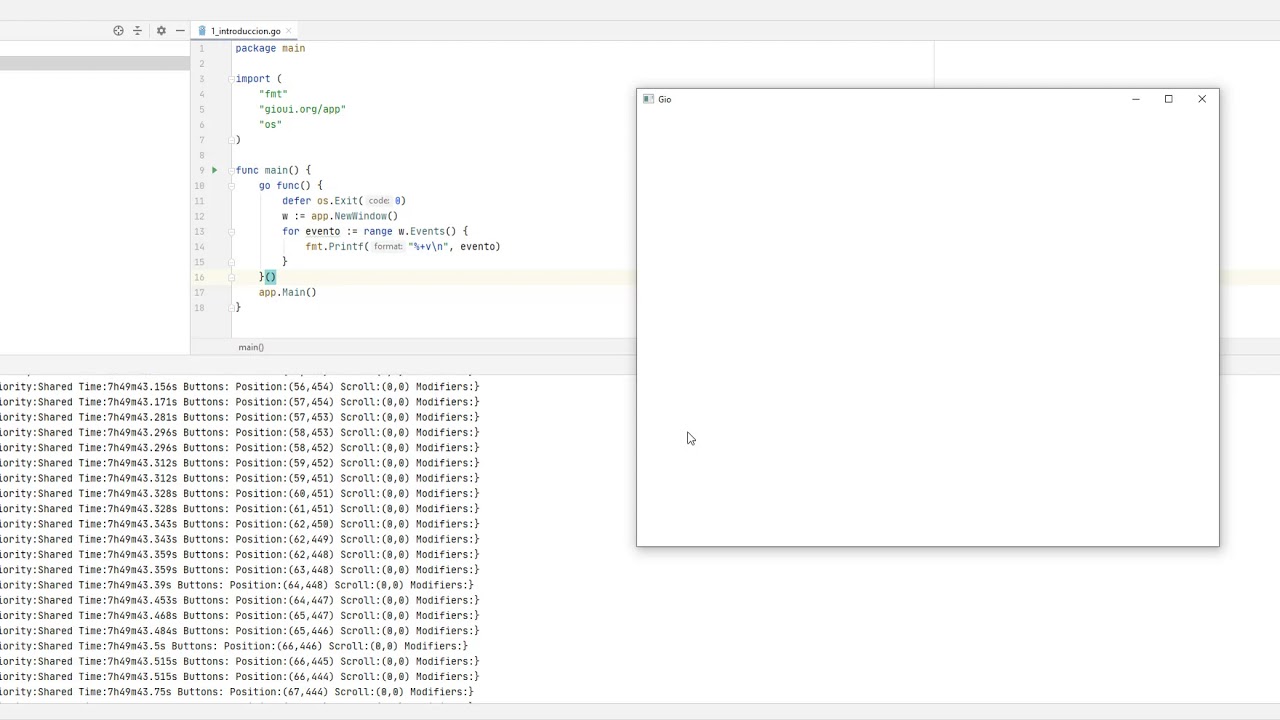
Task: Click the main() breadcrumb below the editor
Action: (x=251, y=347)
